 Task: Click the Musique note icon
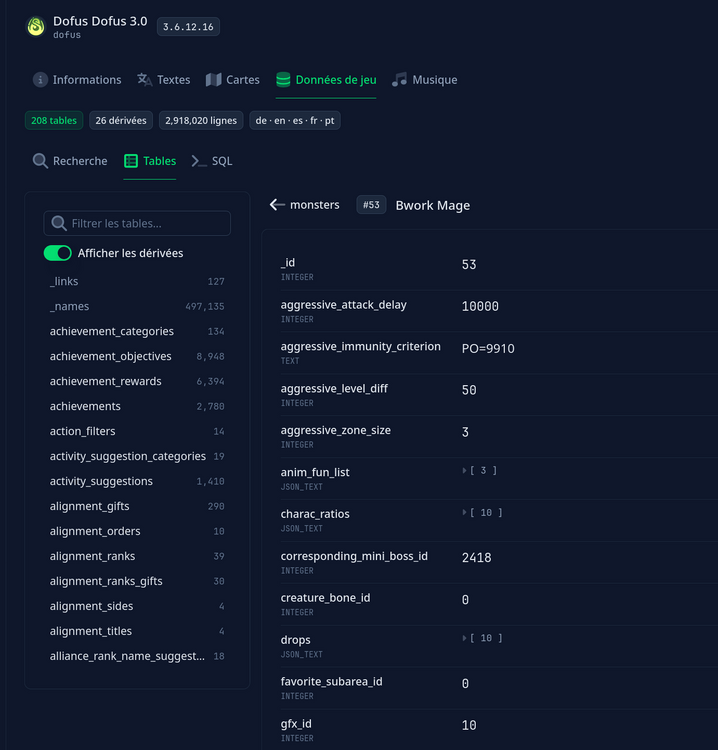399,80
